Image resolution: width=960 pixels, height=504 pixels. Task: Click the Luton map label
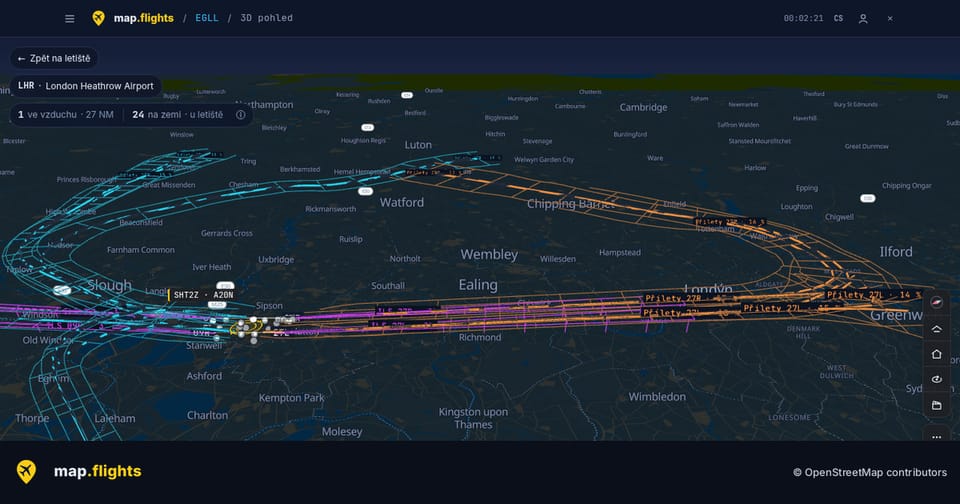point(418,145)
